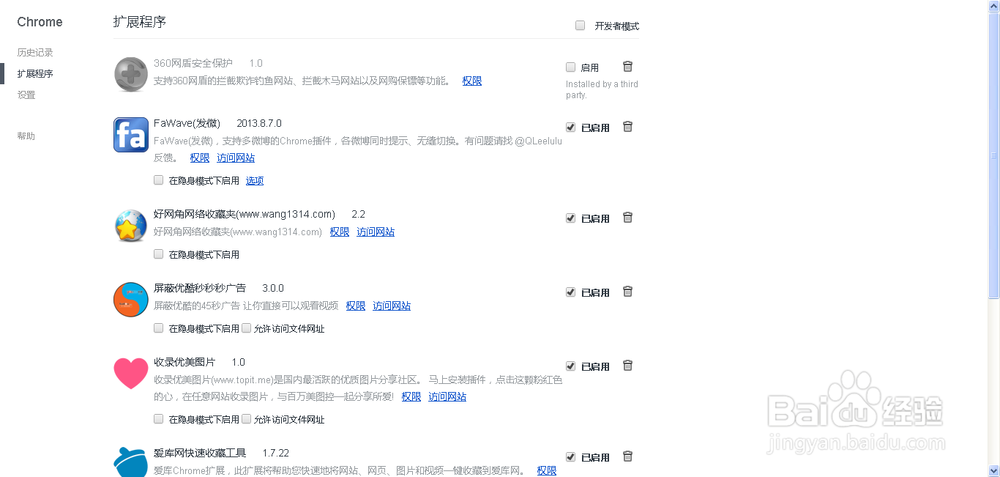
Task: Tick 在隐身模式下启用 for 好网角网络收藏夹
Action: (x=159, y=254)
